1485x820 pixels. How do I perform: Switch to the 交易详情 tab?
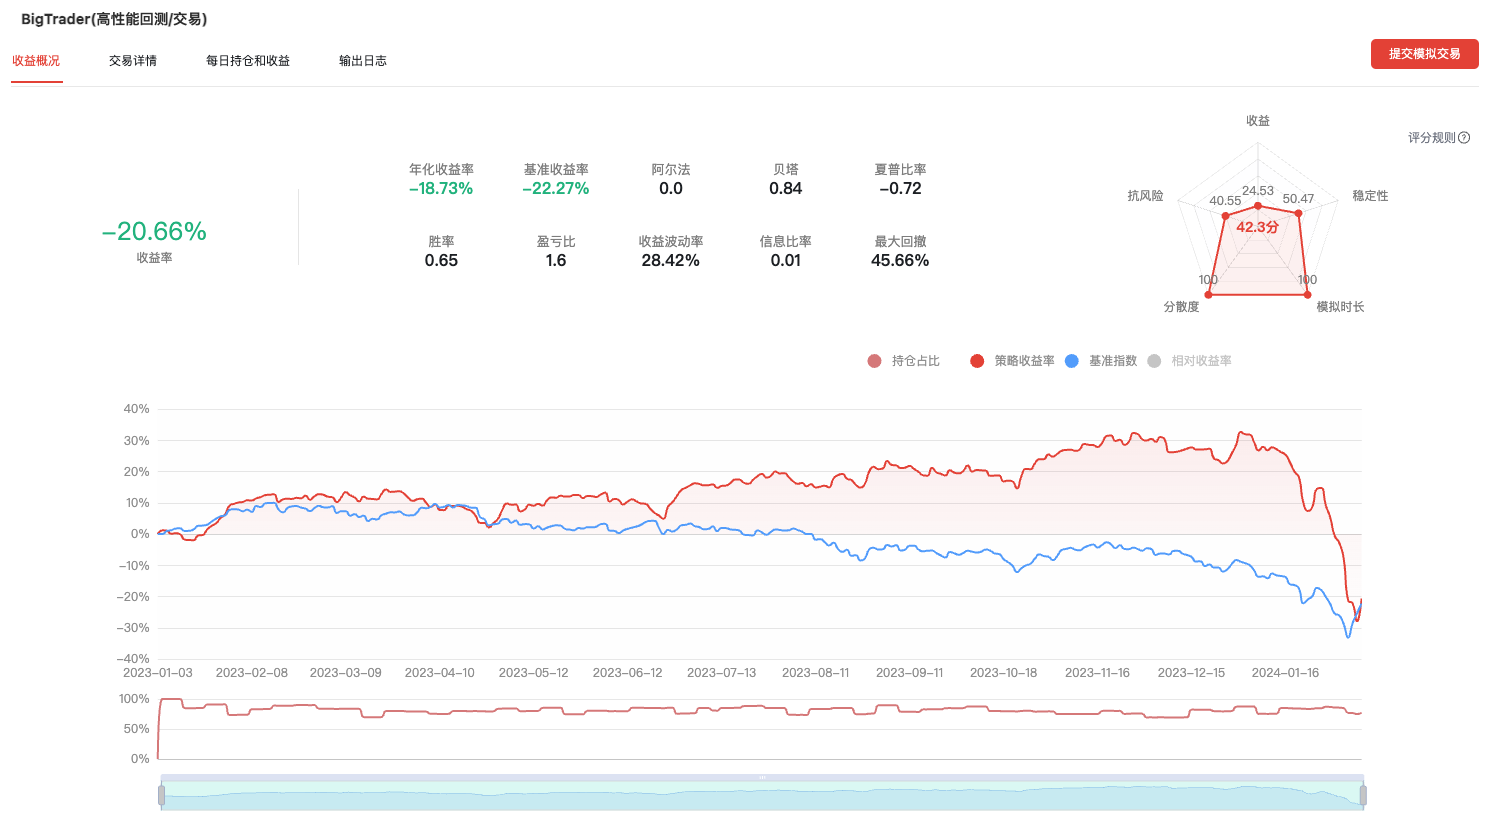[x=133, y=61]
